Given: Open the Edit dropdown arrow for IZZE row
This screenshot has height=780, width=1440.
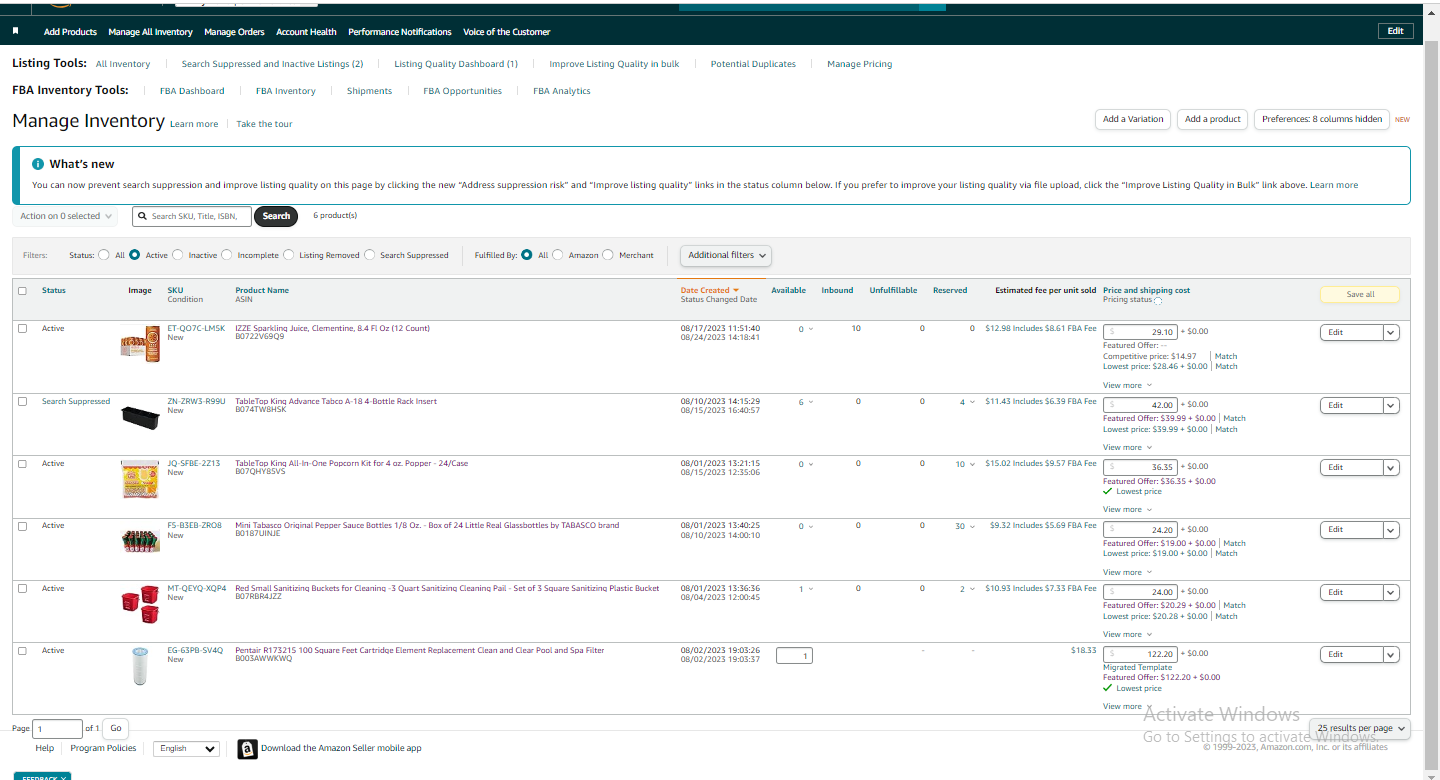Looking at the screenshot, I should [1391, 333].
